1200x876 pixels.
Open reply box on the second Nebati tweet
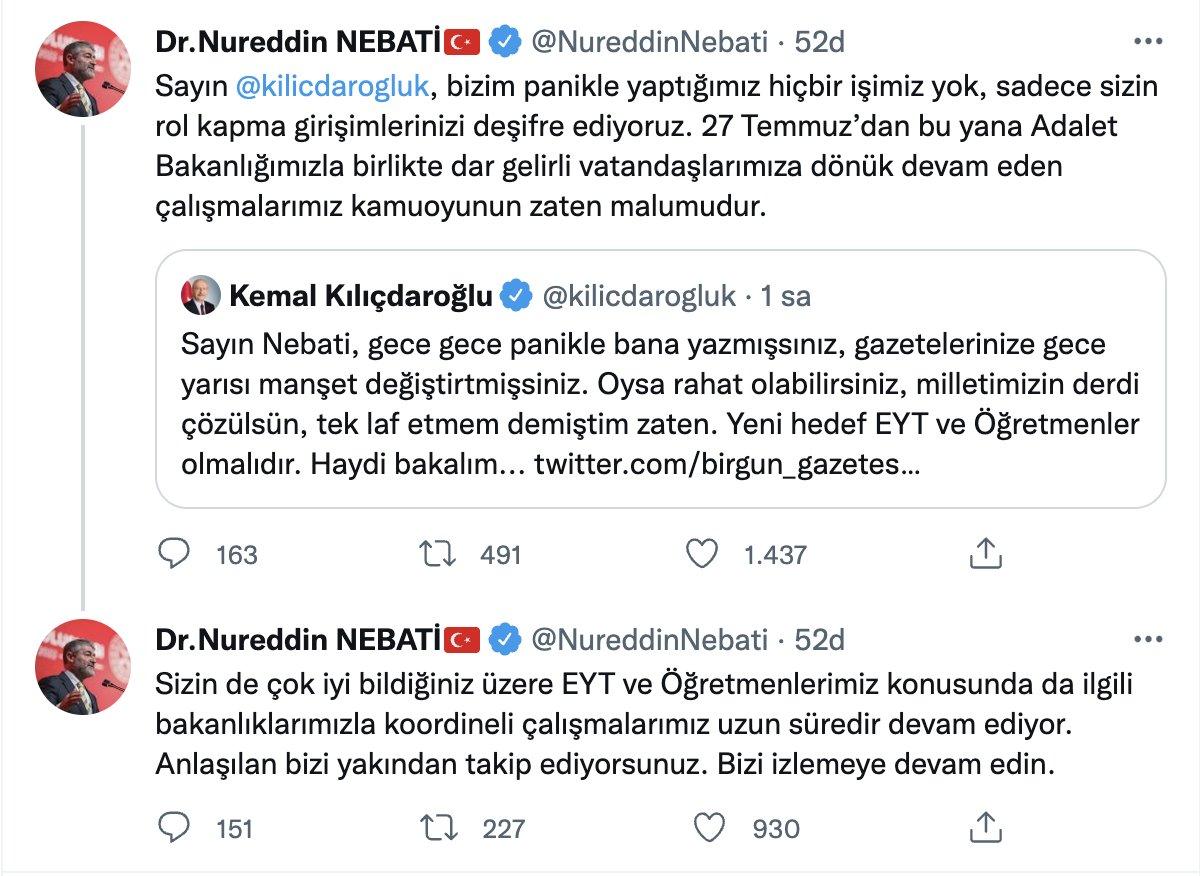click(x=173, y=827)
